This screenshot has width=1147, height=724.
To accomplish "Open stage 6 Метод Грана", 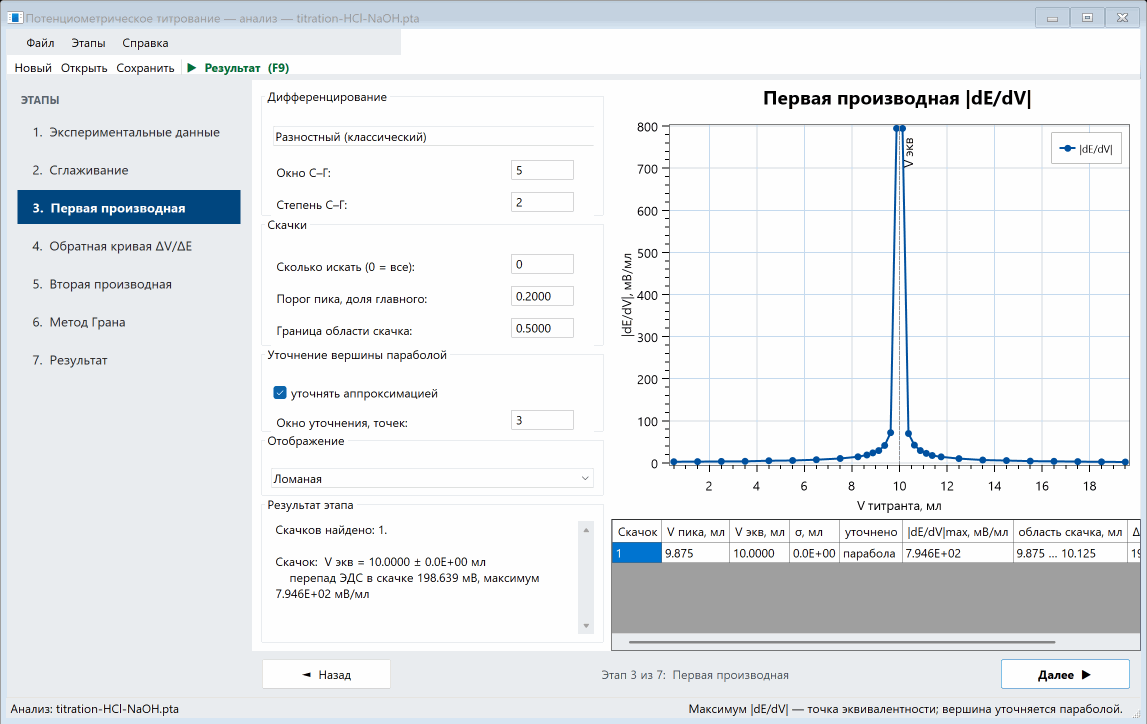I will click(129, 323).
